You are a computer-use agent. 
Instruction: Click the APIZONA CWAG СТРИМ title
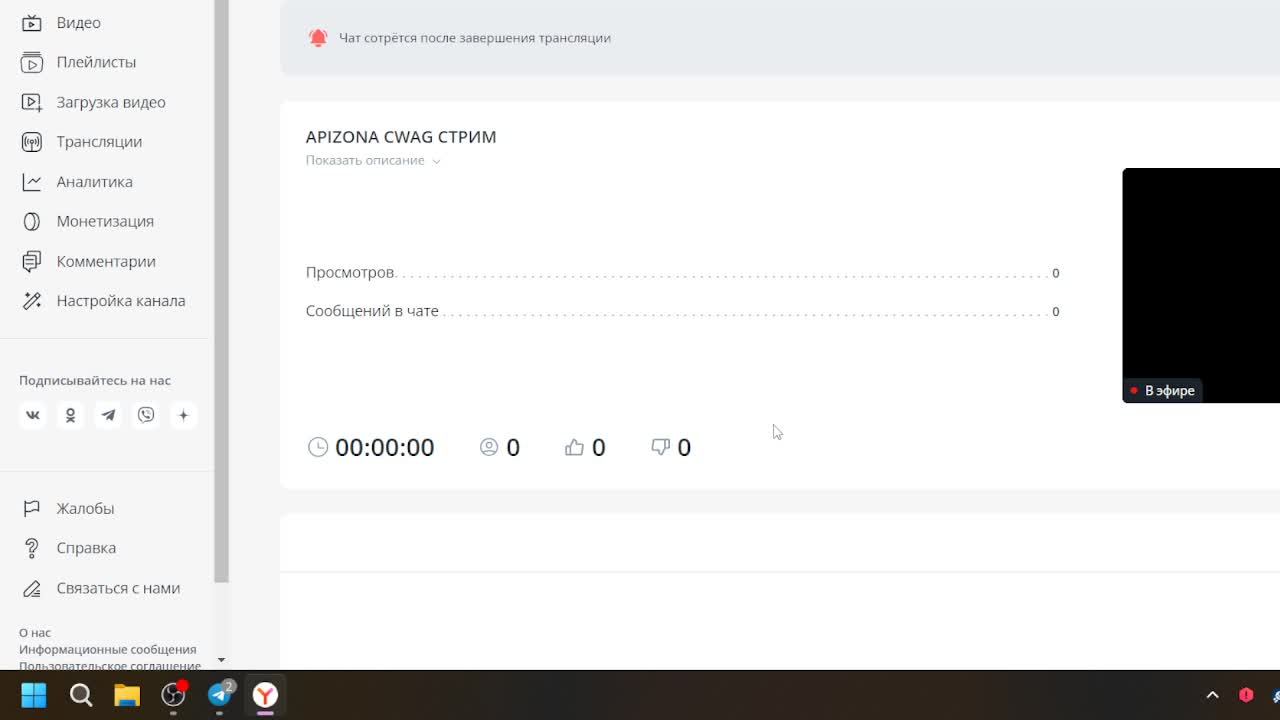(x=401, y=137)
